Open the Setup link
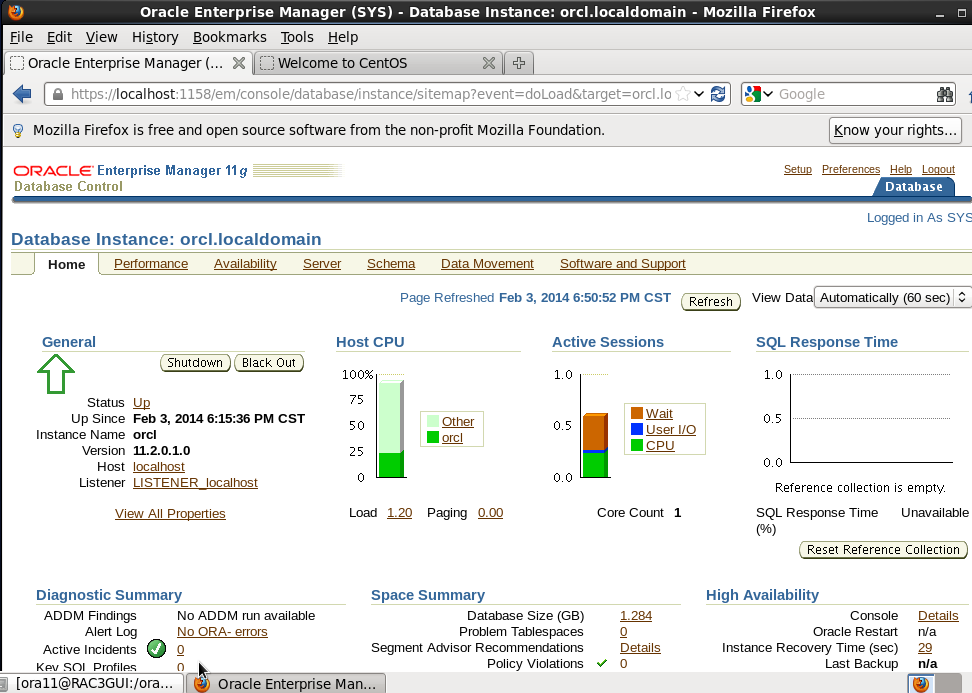This screenshot has height=693, width=972. click(797, 169)
